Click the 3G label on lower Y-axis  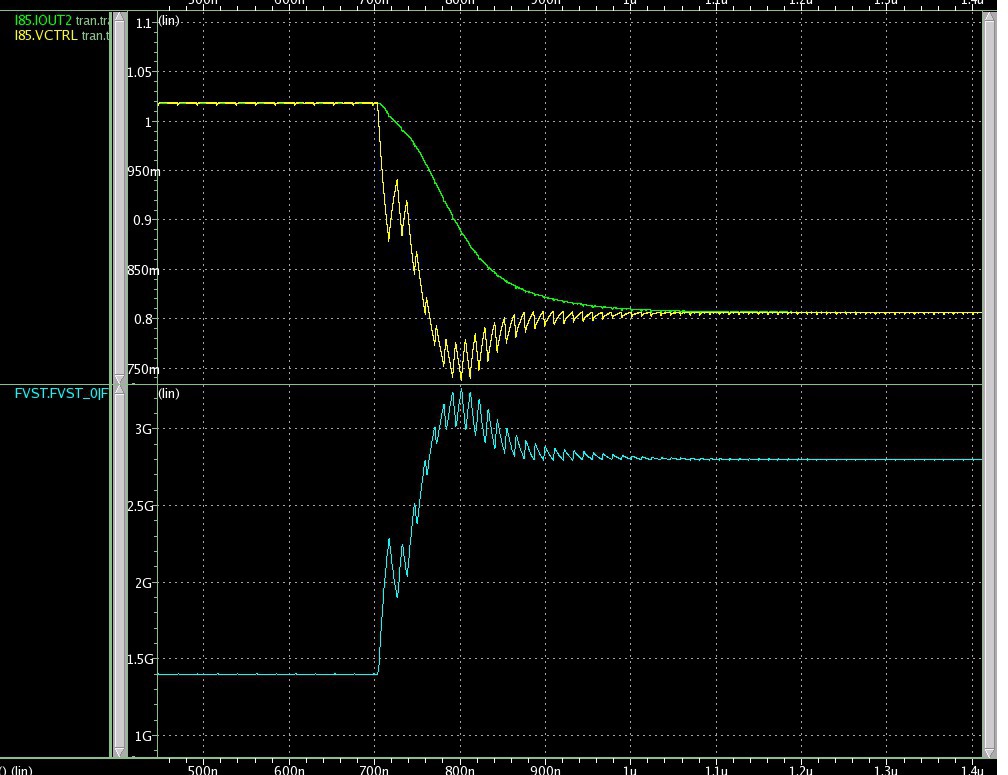pos(141,429)
